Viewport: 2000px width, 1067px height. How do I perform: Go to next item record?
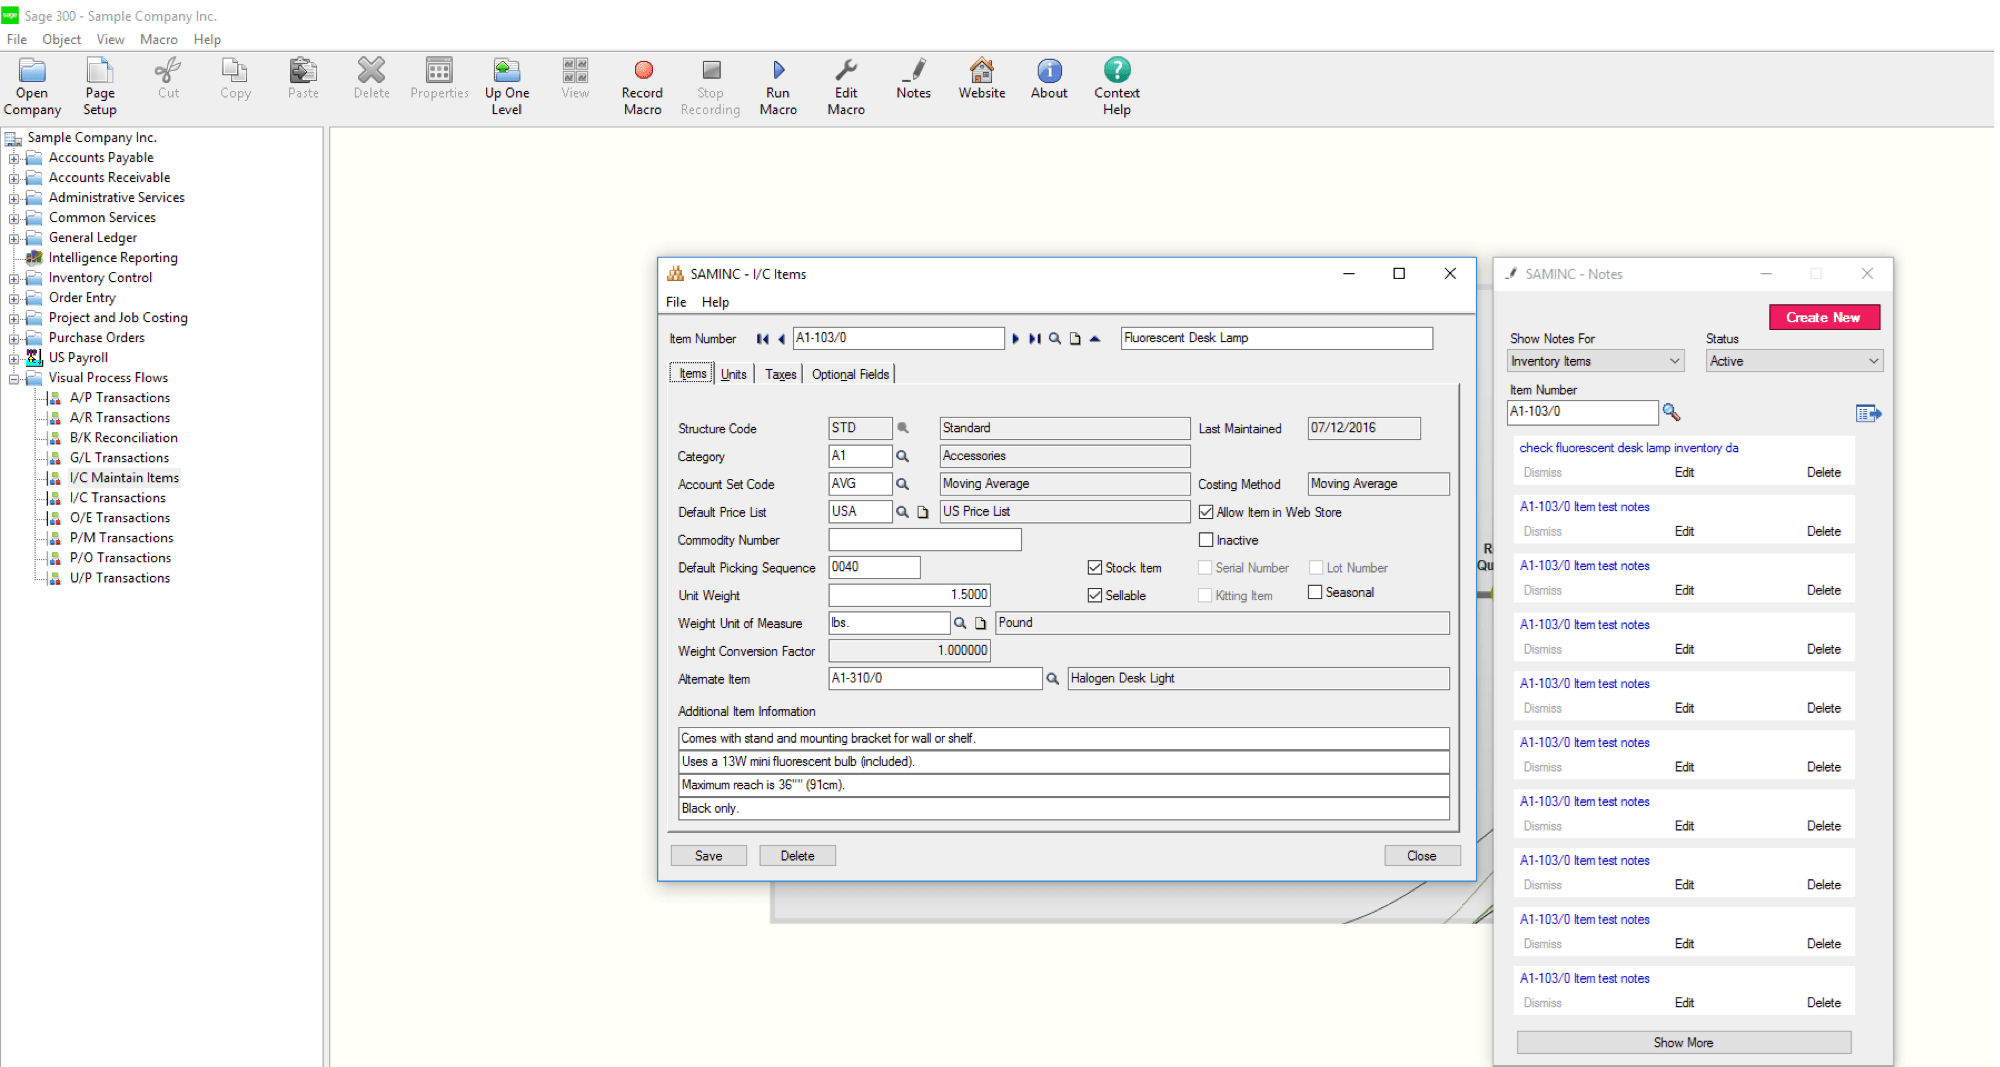1015,339
